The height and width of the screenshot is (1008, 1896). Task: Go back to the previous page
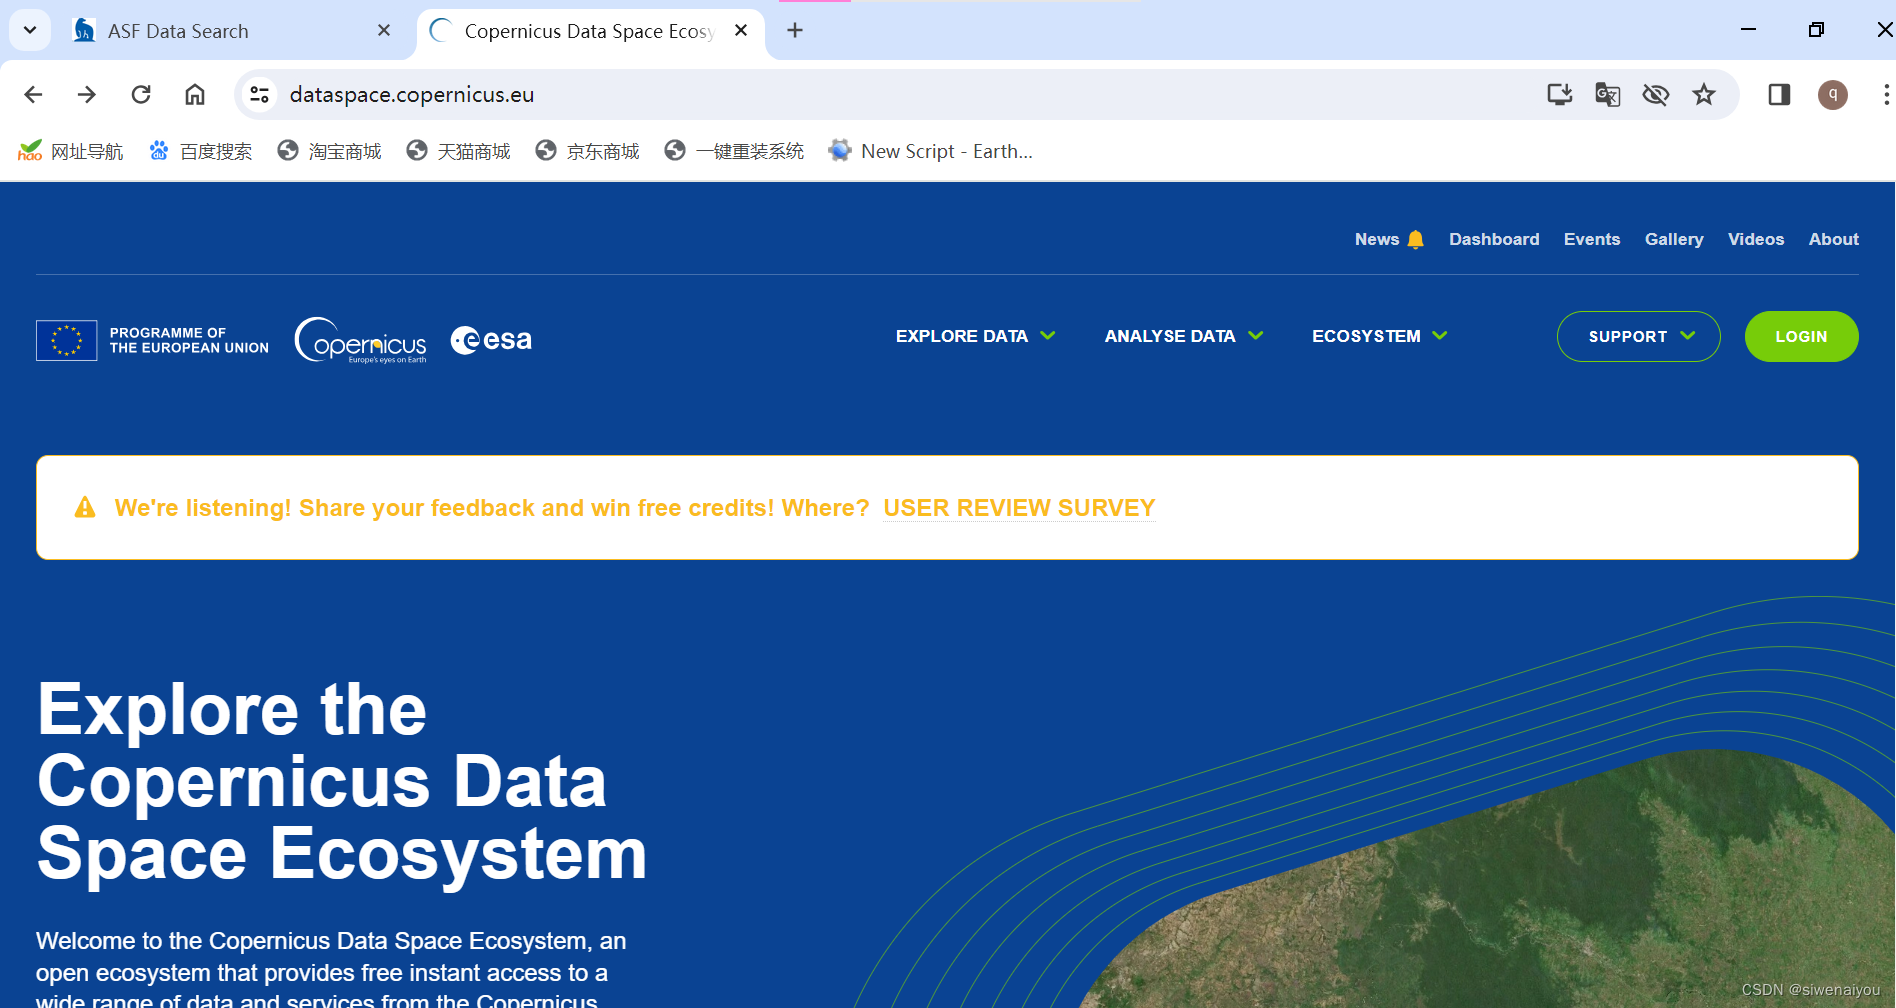[x=33, y=94]
